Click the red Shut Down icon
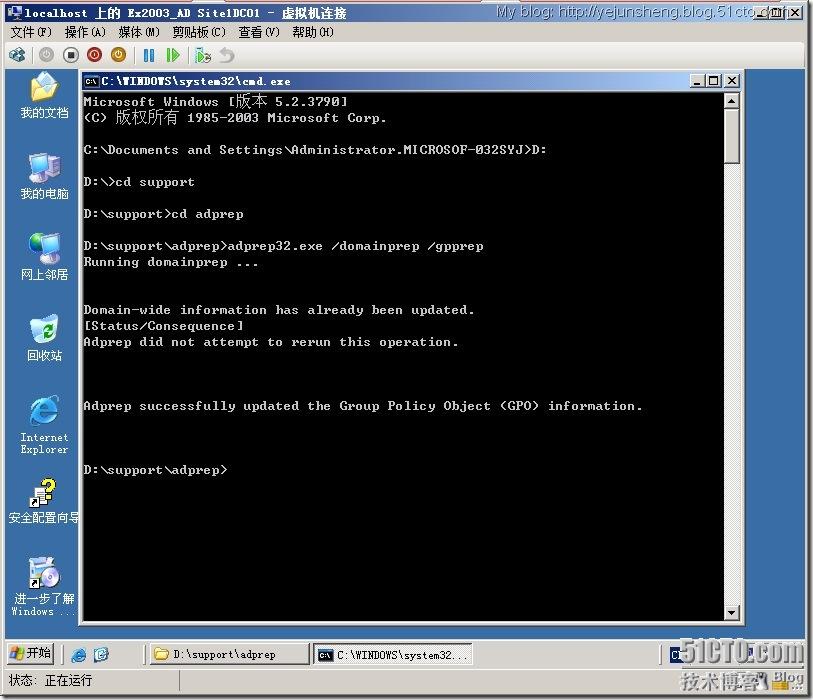 (94, 55)
